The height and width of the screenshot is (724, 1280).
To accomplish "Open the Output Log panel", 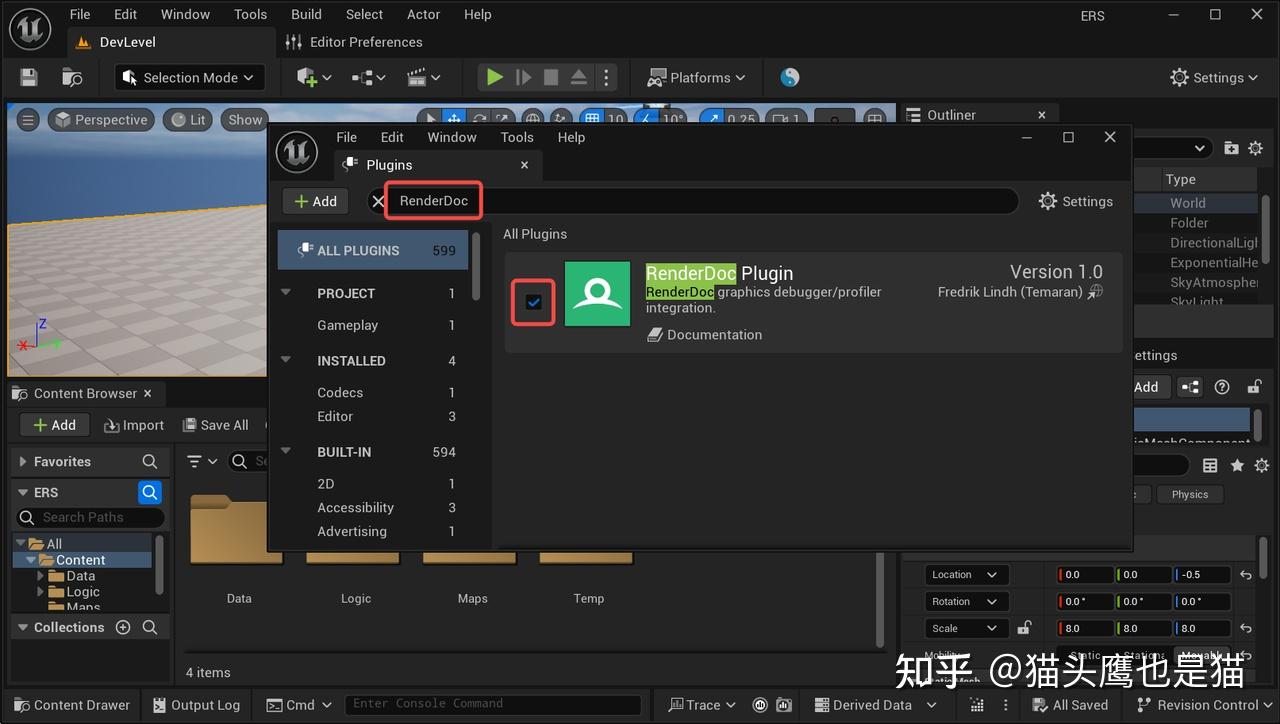I will 196,705.
